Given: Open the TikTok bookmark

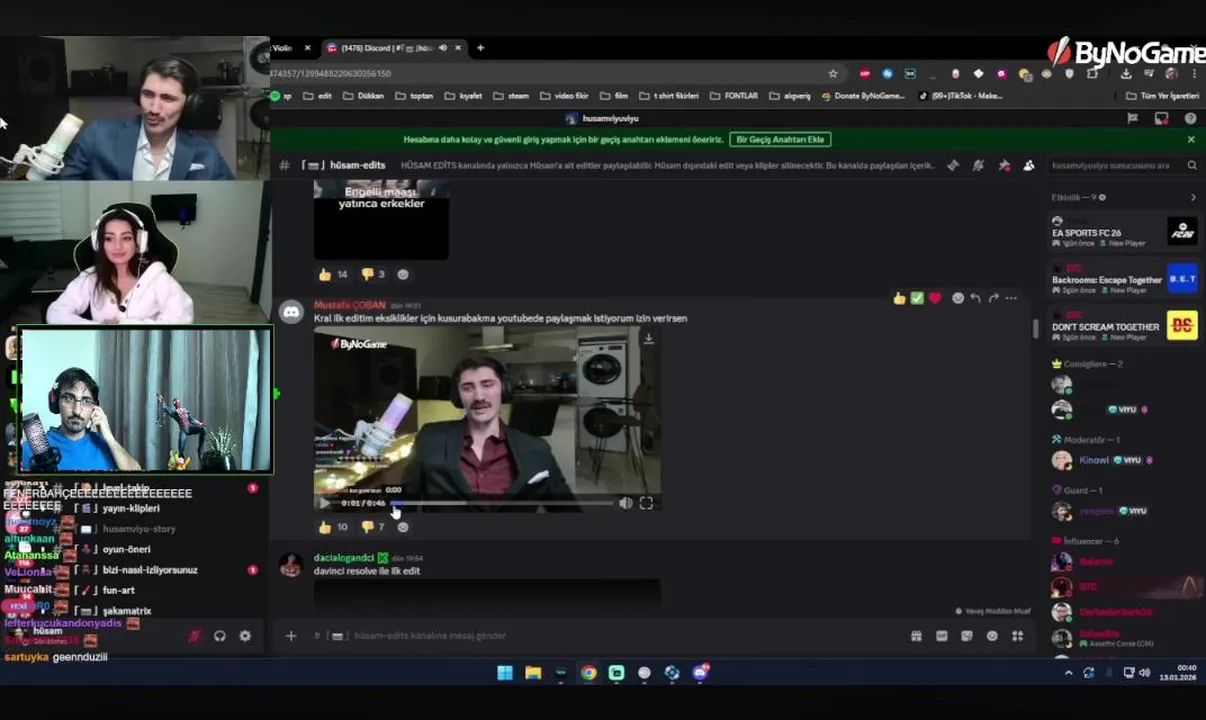Looking at the screenshot, I should 959,96.
